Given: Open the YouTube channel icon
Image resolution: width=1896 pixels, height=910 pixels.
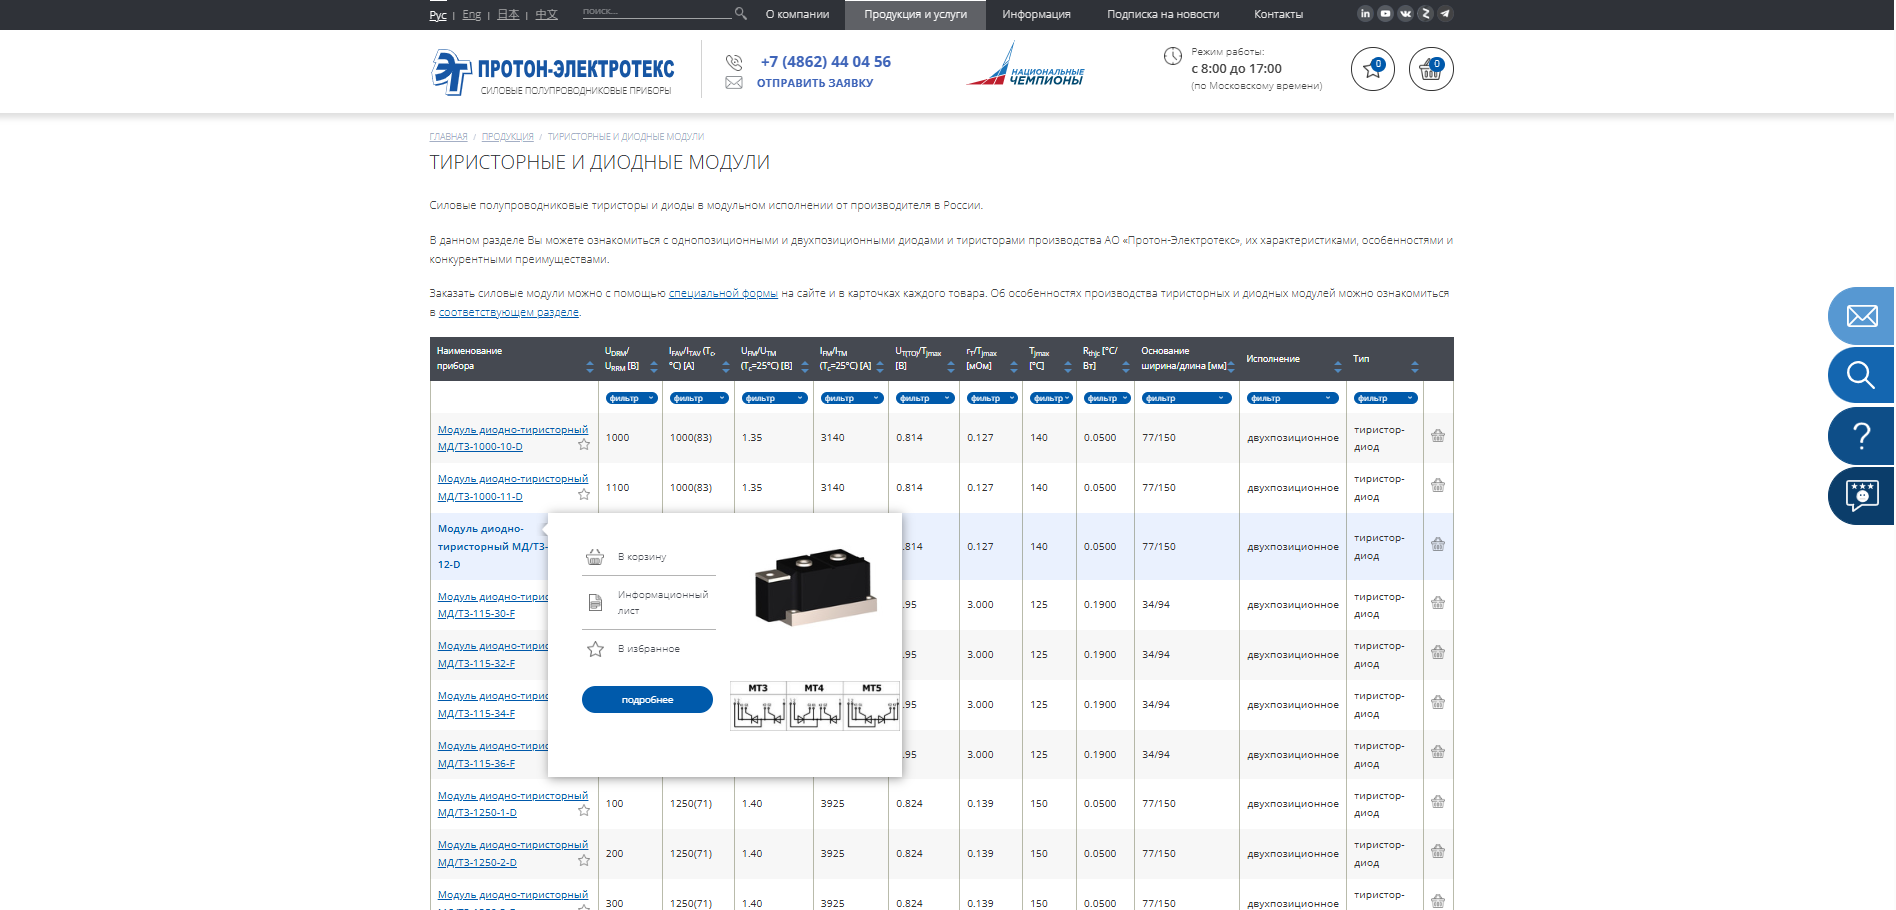Looking at the screenshot, I should coord(1385,14).
